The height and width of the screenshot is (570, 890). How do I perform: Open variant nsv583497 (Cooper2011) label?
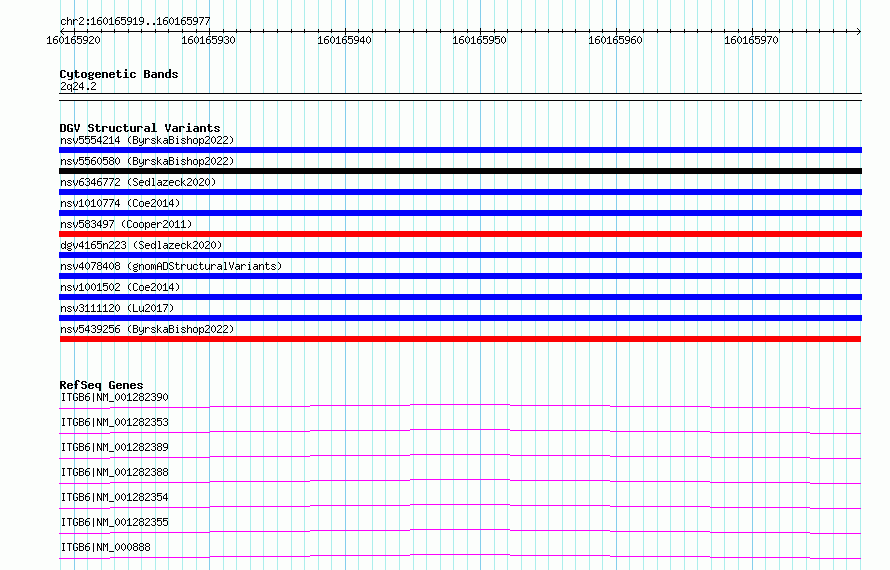point(126,224)
